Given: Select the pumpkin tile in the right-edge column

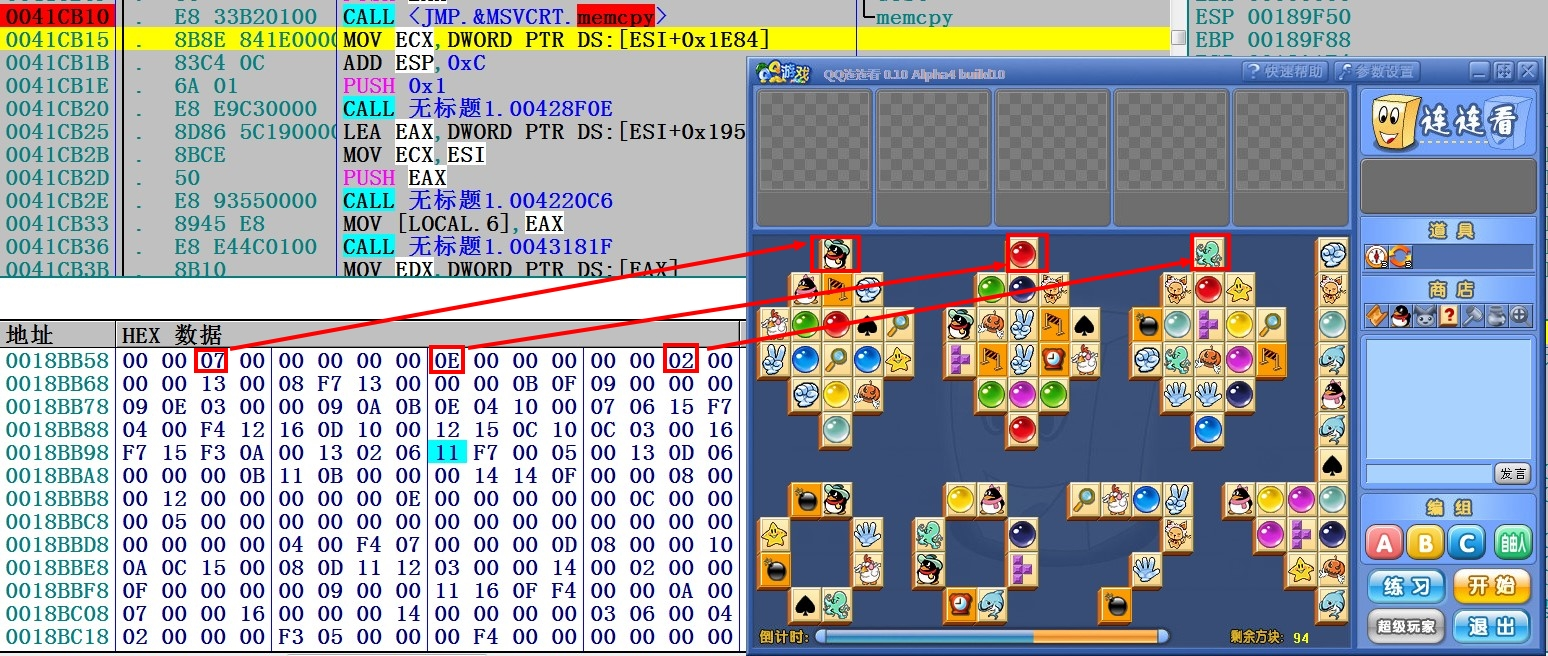Looking at the screenshot, I should click(1331, 568).
